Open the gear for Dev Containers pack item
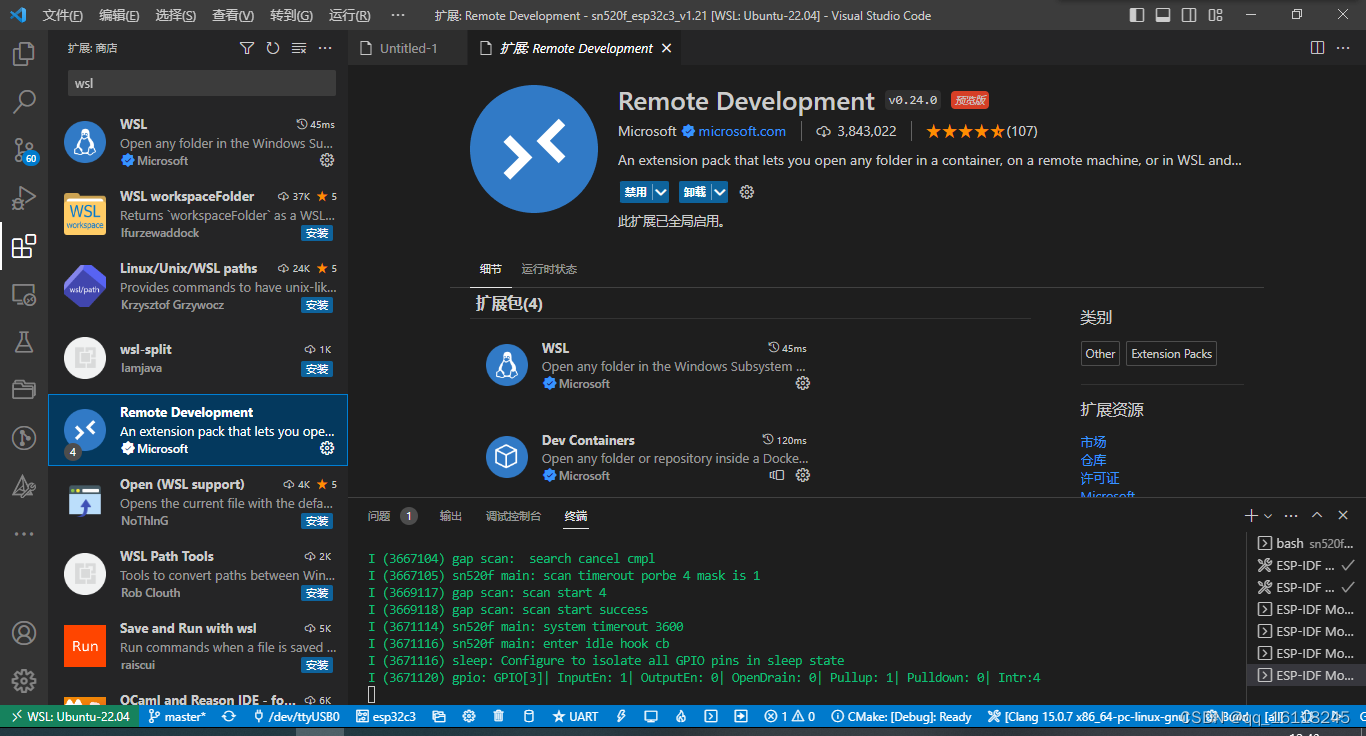Viewport: 1366px width, 736px height. coord(802,475)
